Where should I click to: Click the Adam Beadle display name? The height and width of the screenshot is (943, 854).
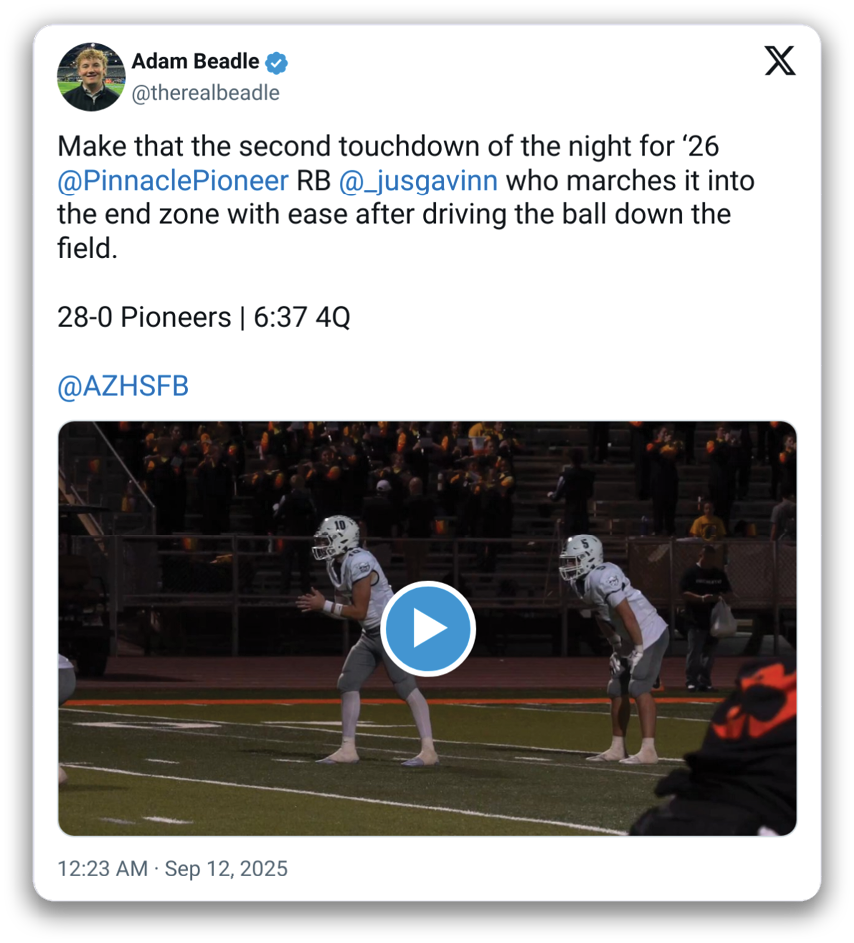pyautogui.click(x=195, y=62)
